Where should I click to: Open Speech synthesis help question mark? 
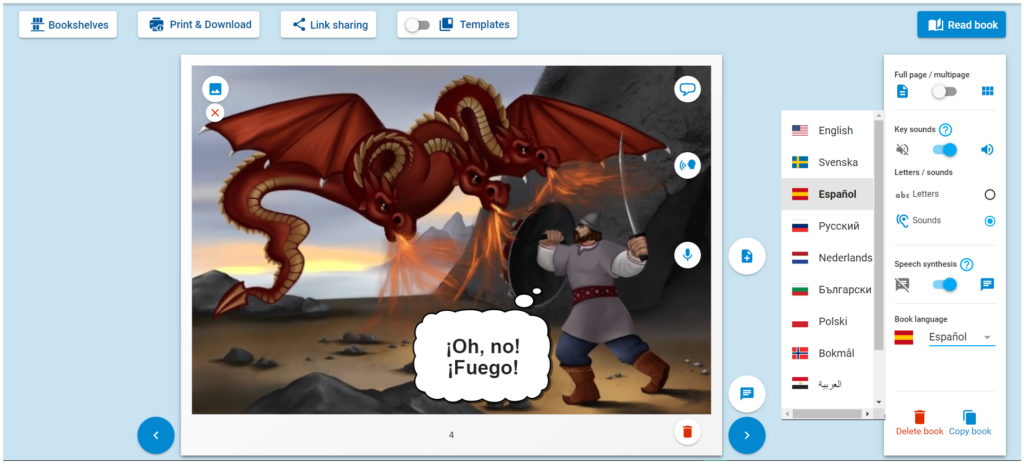967,265
